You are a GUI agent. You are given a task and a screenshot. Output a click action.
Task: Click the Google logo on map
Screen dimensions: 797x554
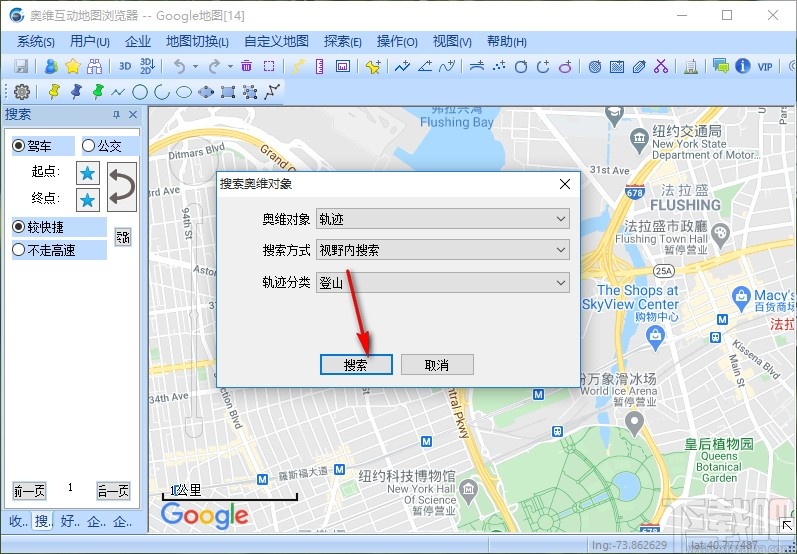click(205, 515)
